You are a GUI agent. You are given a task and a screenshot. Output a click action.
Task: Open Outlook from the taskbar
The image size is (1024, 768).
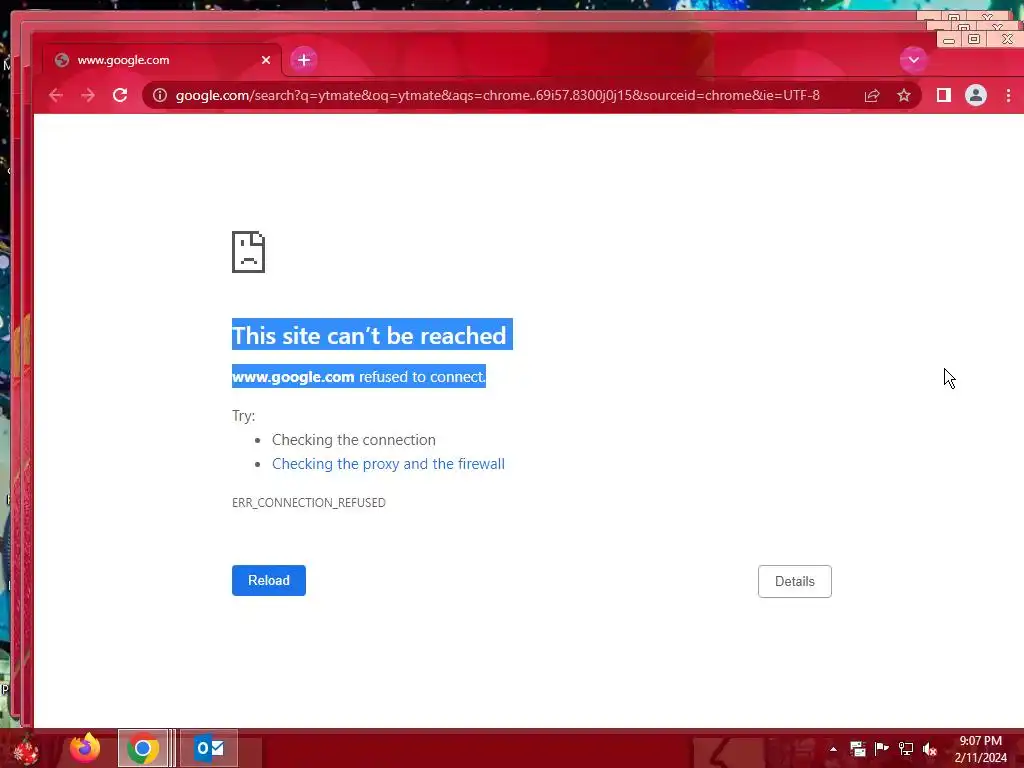pyautogui.click(x=209, y=748)
